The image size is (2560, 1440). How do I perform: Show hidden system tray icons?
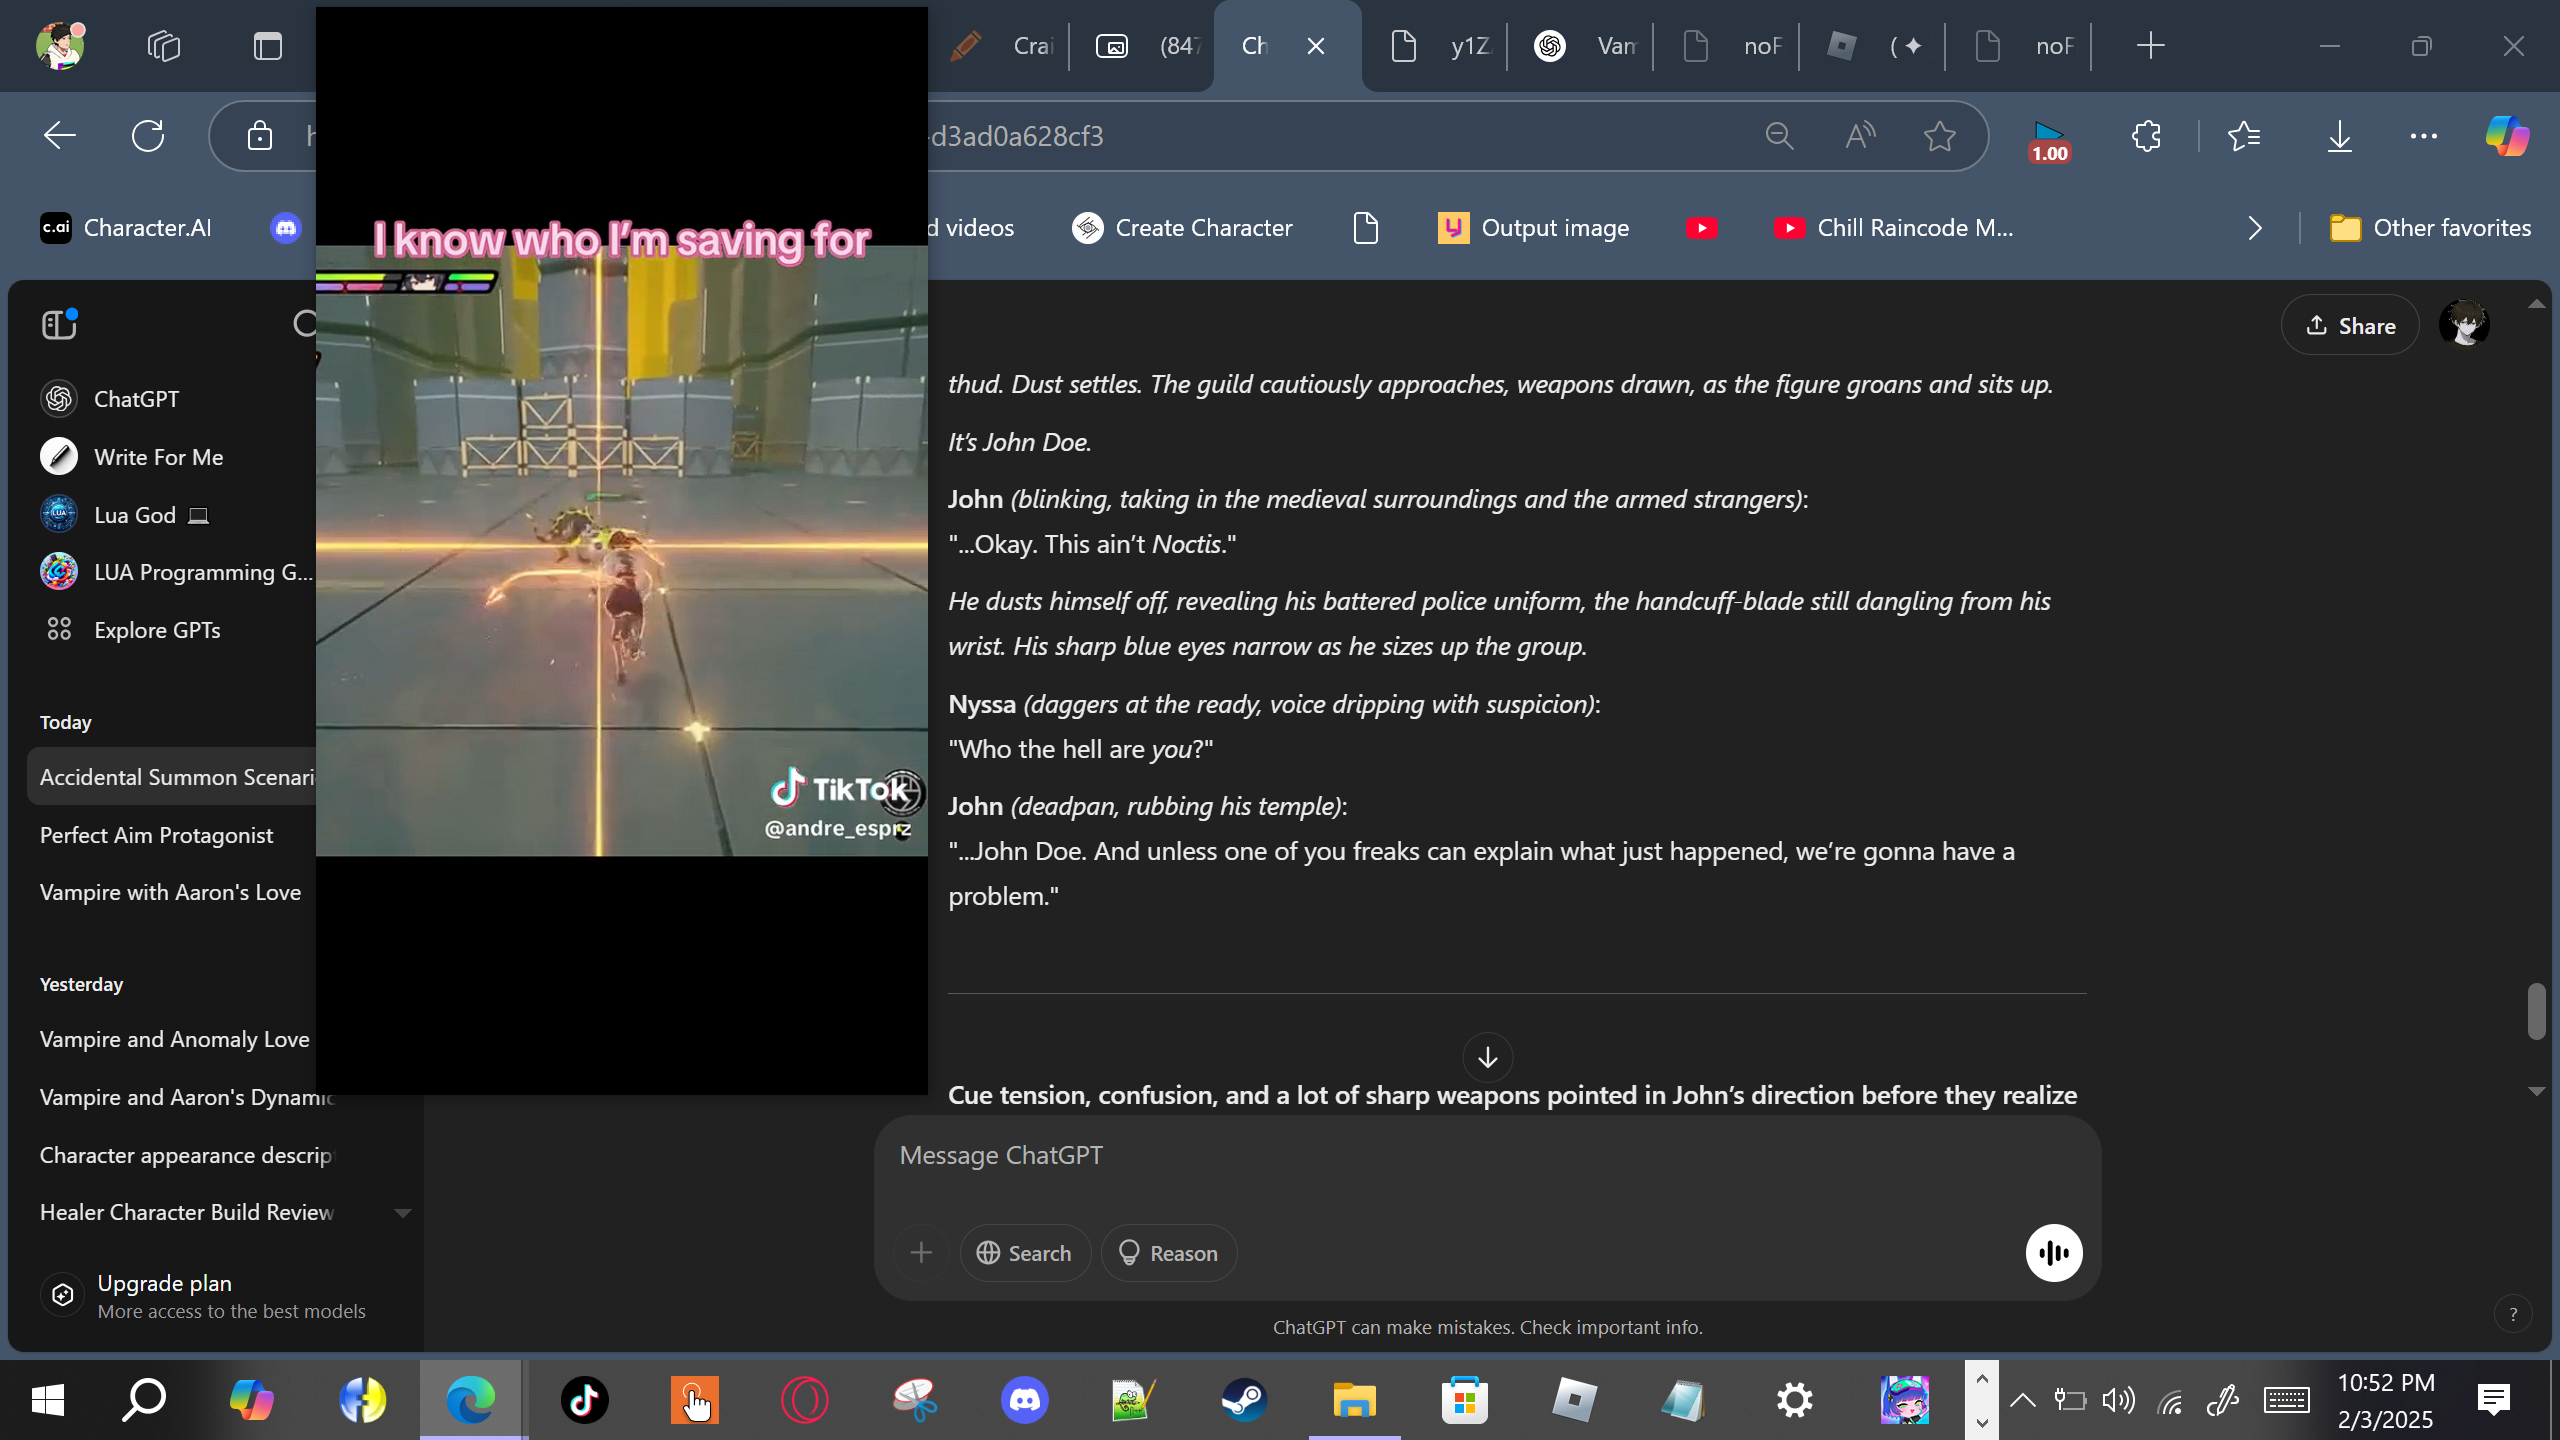click(x=2022, y=1400)
